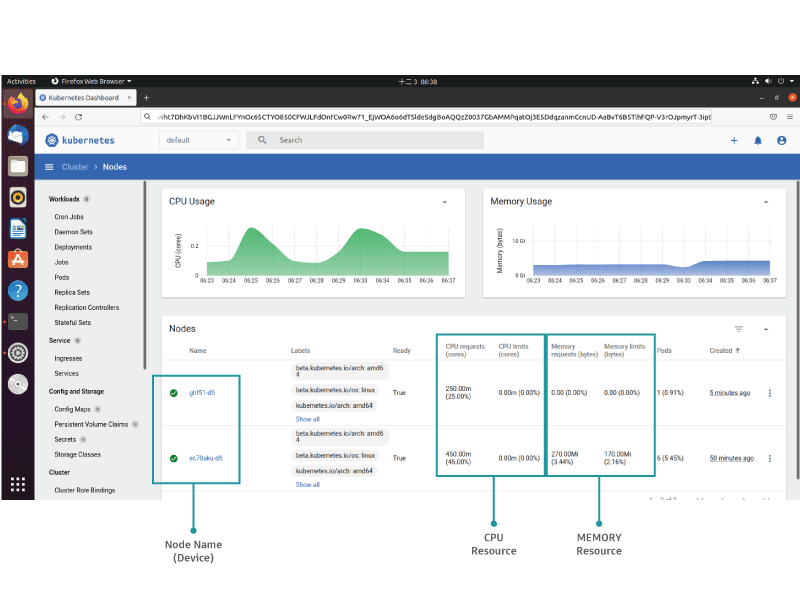The image size is (800, 600).
Task: Open actions menu for node ec70aku-dfi
Action: coord(770,458)
